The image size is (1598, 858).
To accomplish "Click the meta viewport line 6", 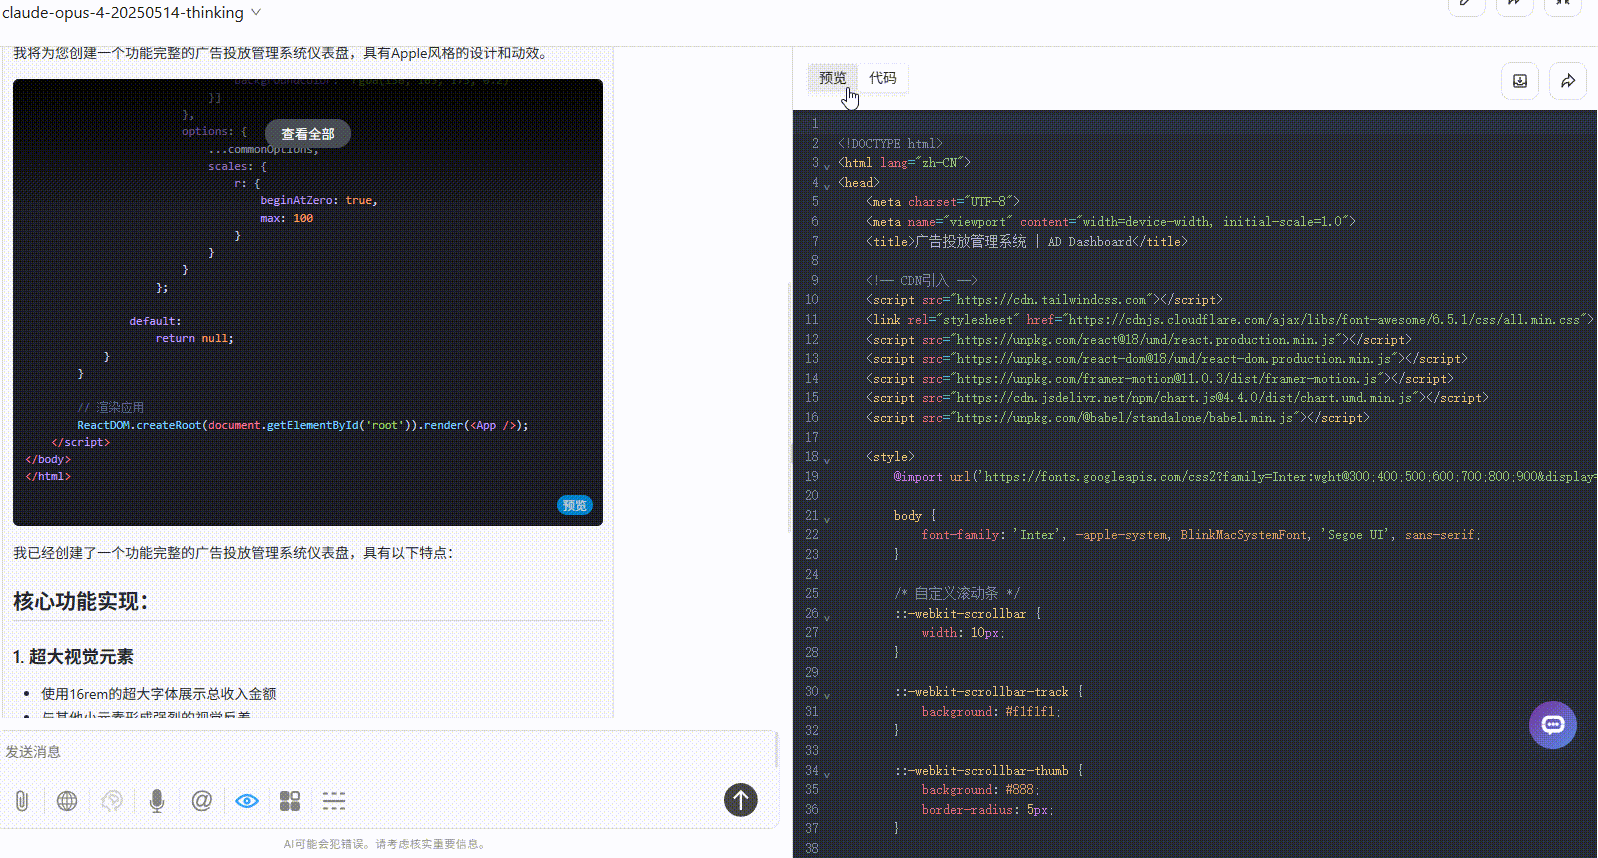I will (x=1111, y=222).
